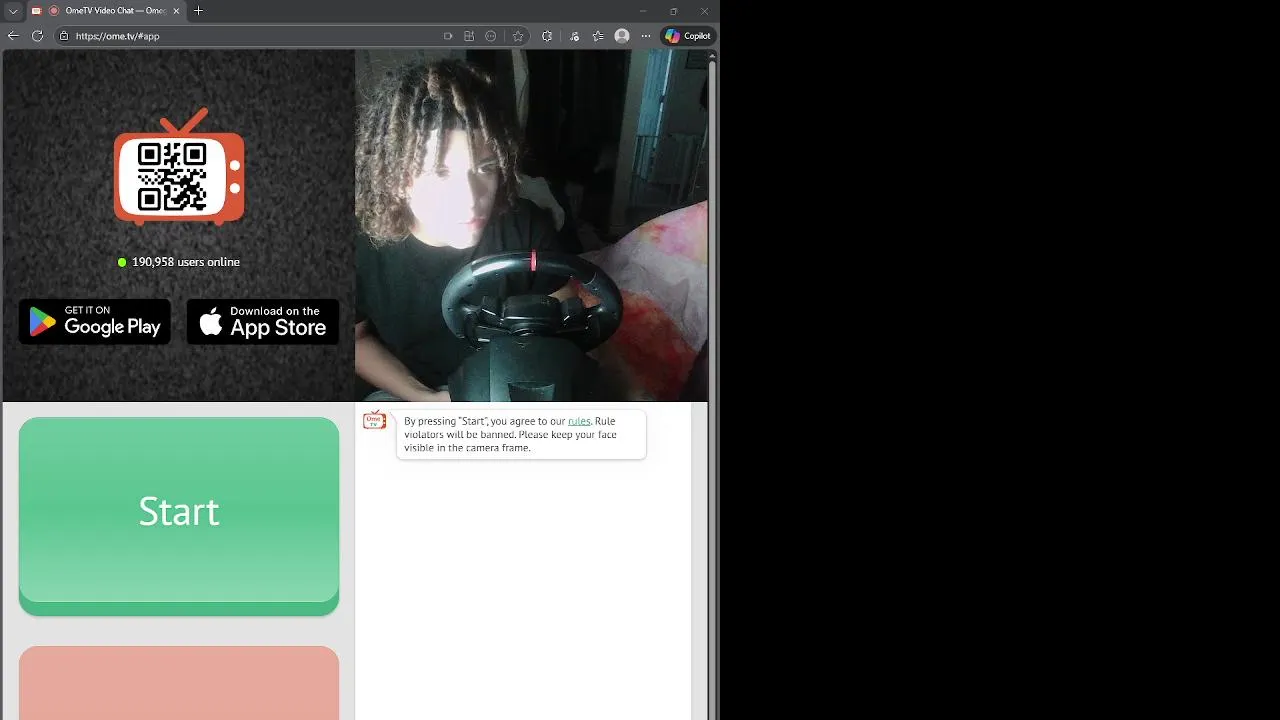Reload the page with refresh icon
Viewport: 1280px width, 720px height.
37,36
